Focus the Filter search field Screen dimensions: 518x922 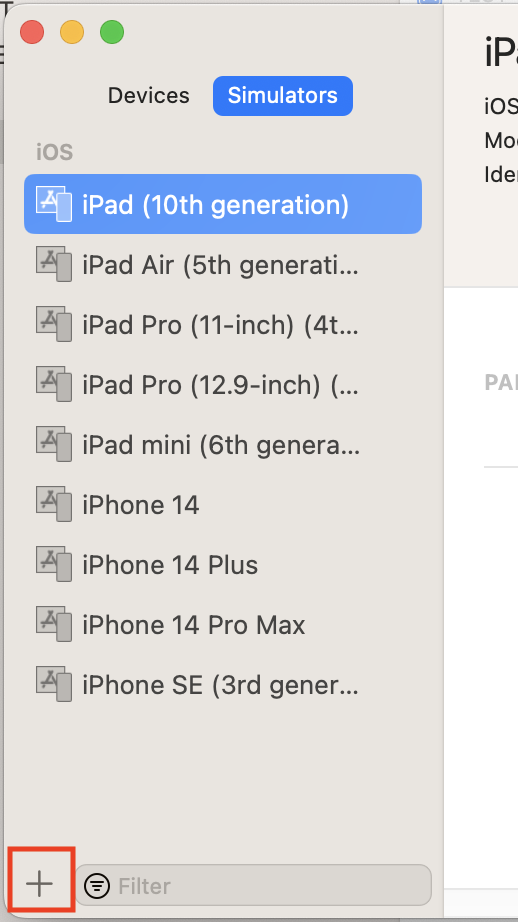[253, 885]
